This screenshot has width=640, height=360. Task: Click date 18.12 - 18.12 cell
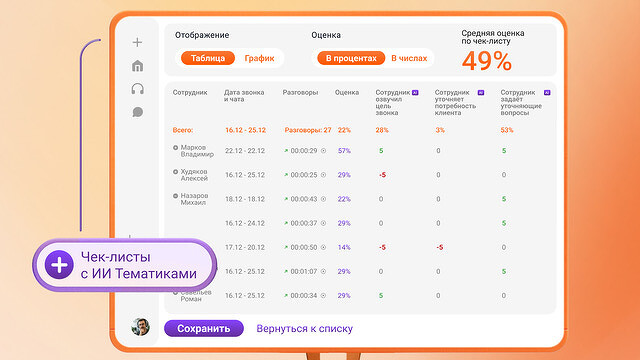(245, 199)
